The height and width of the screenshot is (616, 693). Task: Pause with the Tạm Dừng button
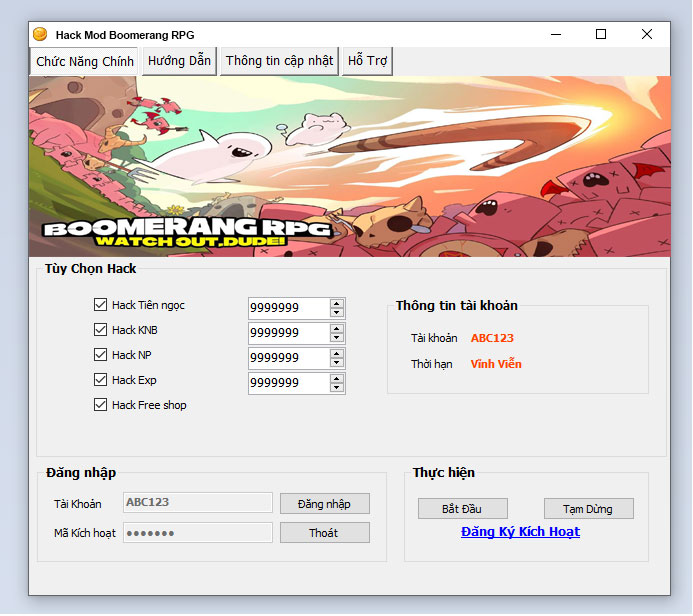588,509
